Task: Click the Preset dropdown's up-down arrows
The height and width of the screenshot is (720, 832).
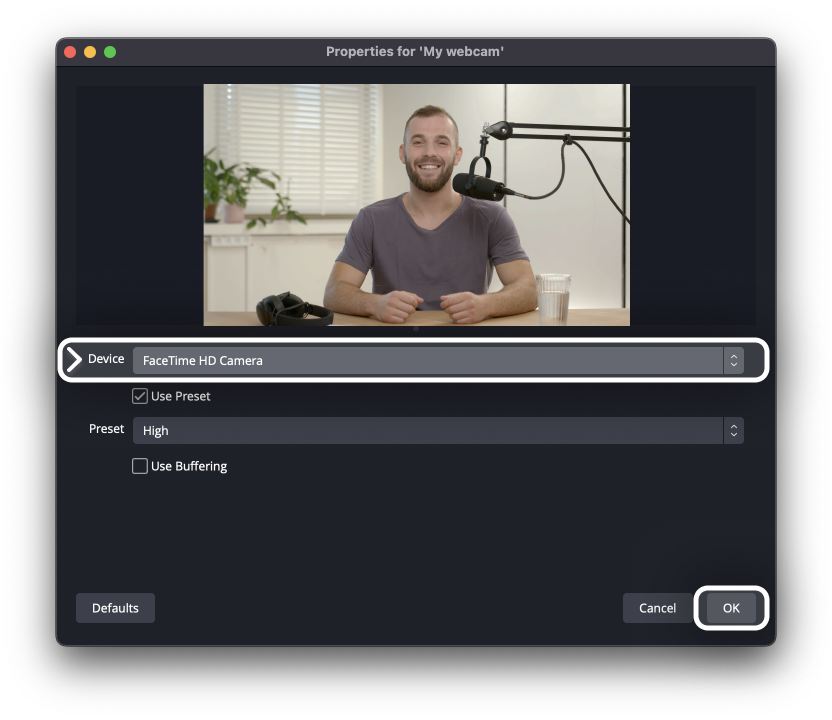Action: pos(734,431)
